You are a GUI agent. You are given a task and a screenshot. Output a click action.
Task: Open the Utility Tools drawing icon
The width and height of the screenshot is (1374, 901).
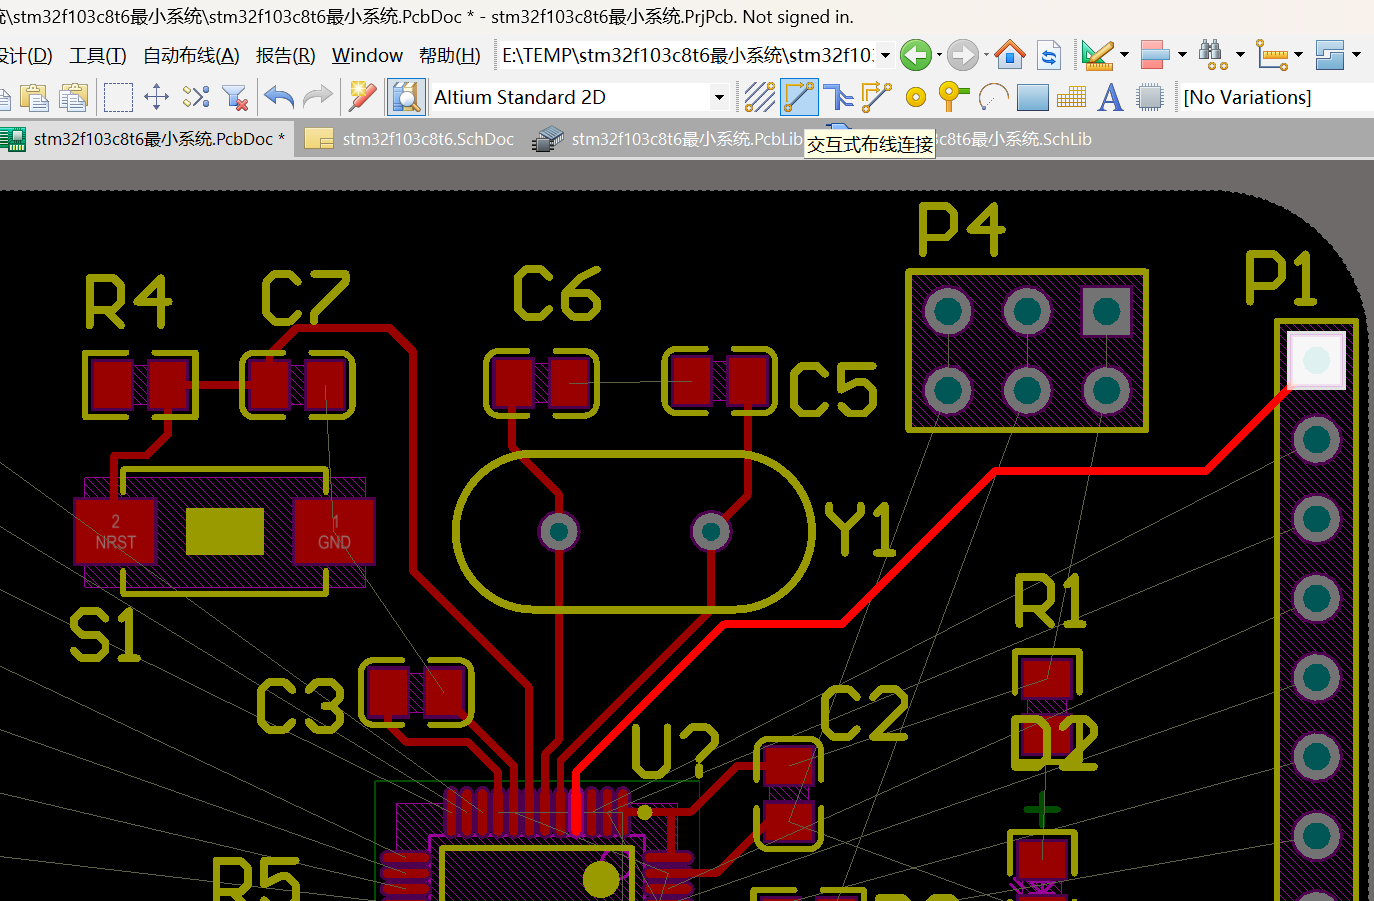pos(1097,55)
